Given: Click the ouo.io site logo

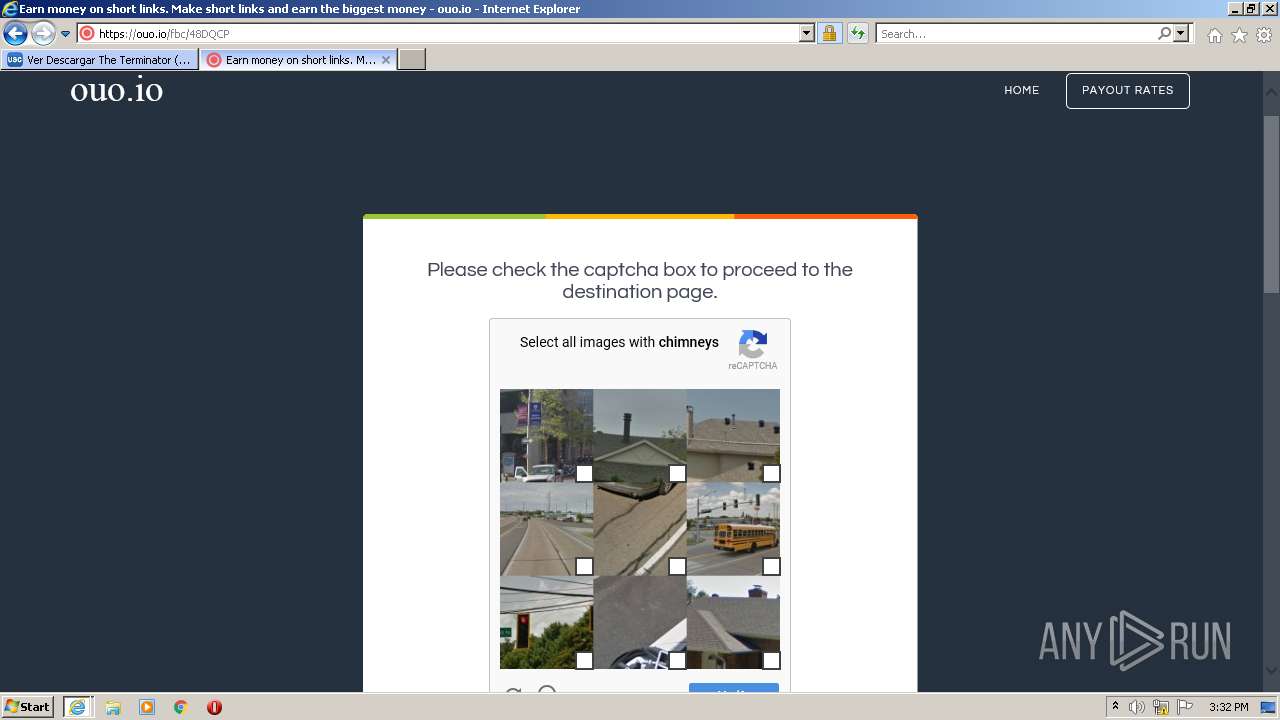Looking at the screenshot, I should (x=116, y=90).
